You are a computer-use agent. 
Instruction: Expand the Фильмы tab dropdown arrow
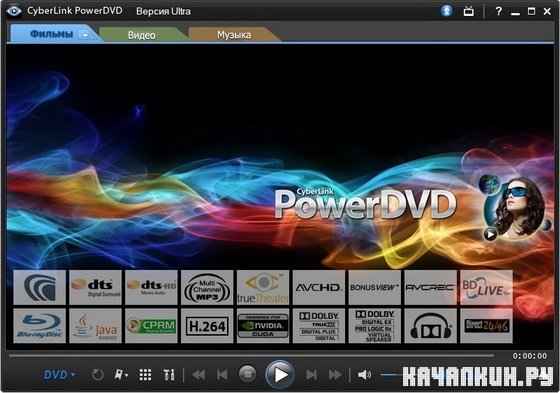[x=85, y=35]
